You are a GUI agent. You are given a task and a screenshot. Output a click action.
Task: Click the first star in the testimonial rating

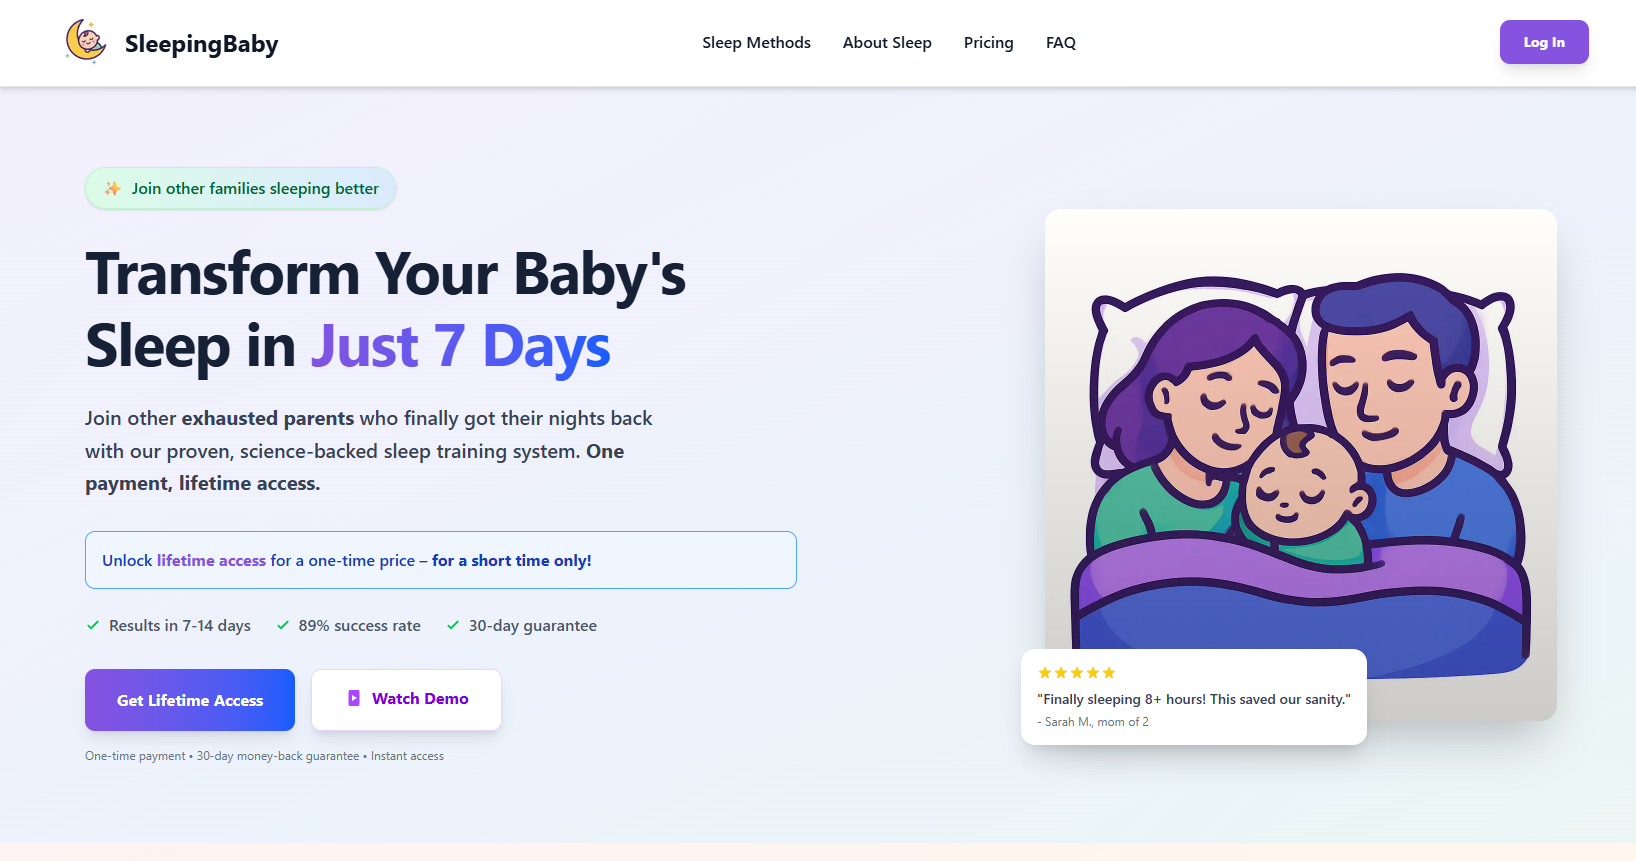tap(1045, 672)
